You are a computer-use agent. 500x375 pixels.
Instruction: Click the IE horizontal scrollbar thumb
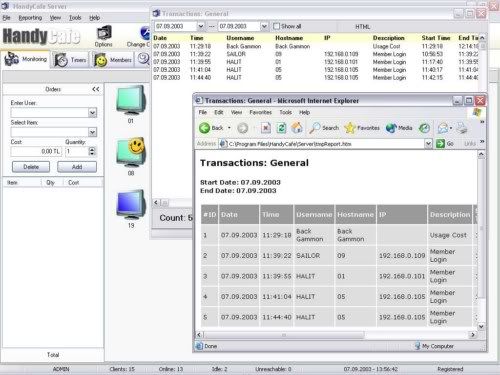point(284,335)
